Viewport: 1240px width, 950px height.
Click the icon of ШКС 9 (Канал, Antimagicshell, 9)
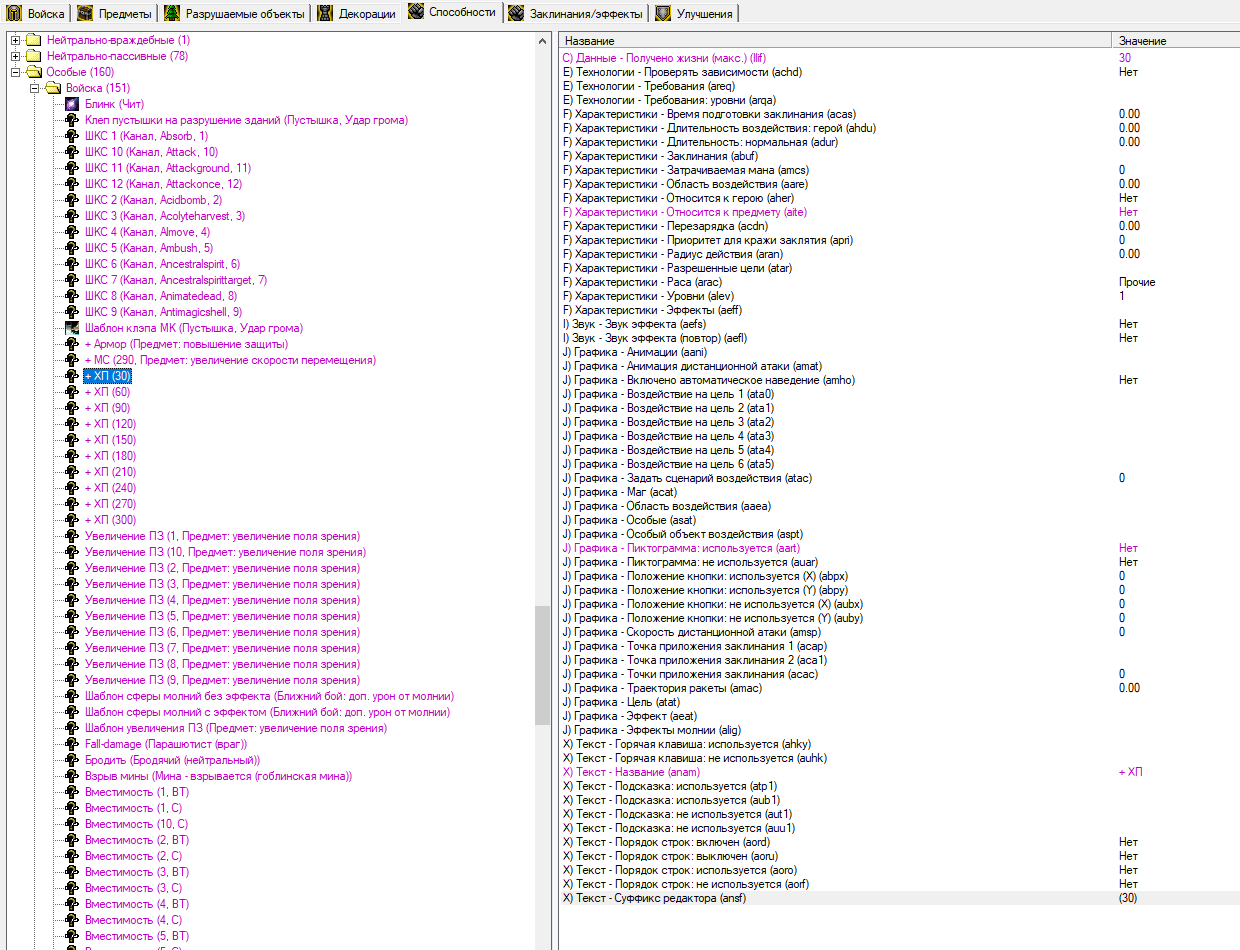(x=72, y=312)
